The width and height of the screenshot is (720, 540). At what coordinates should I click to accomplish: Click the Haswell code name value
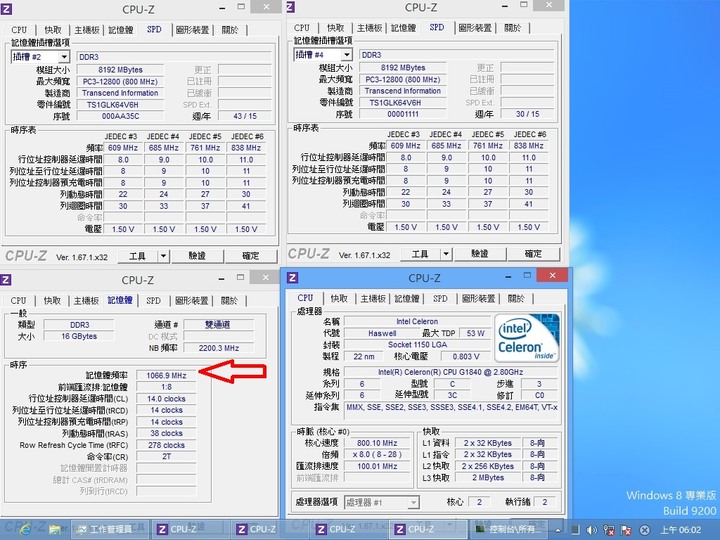[382, 333]
